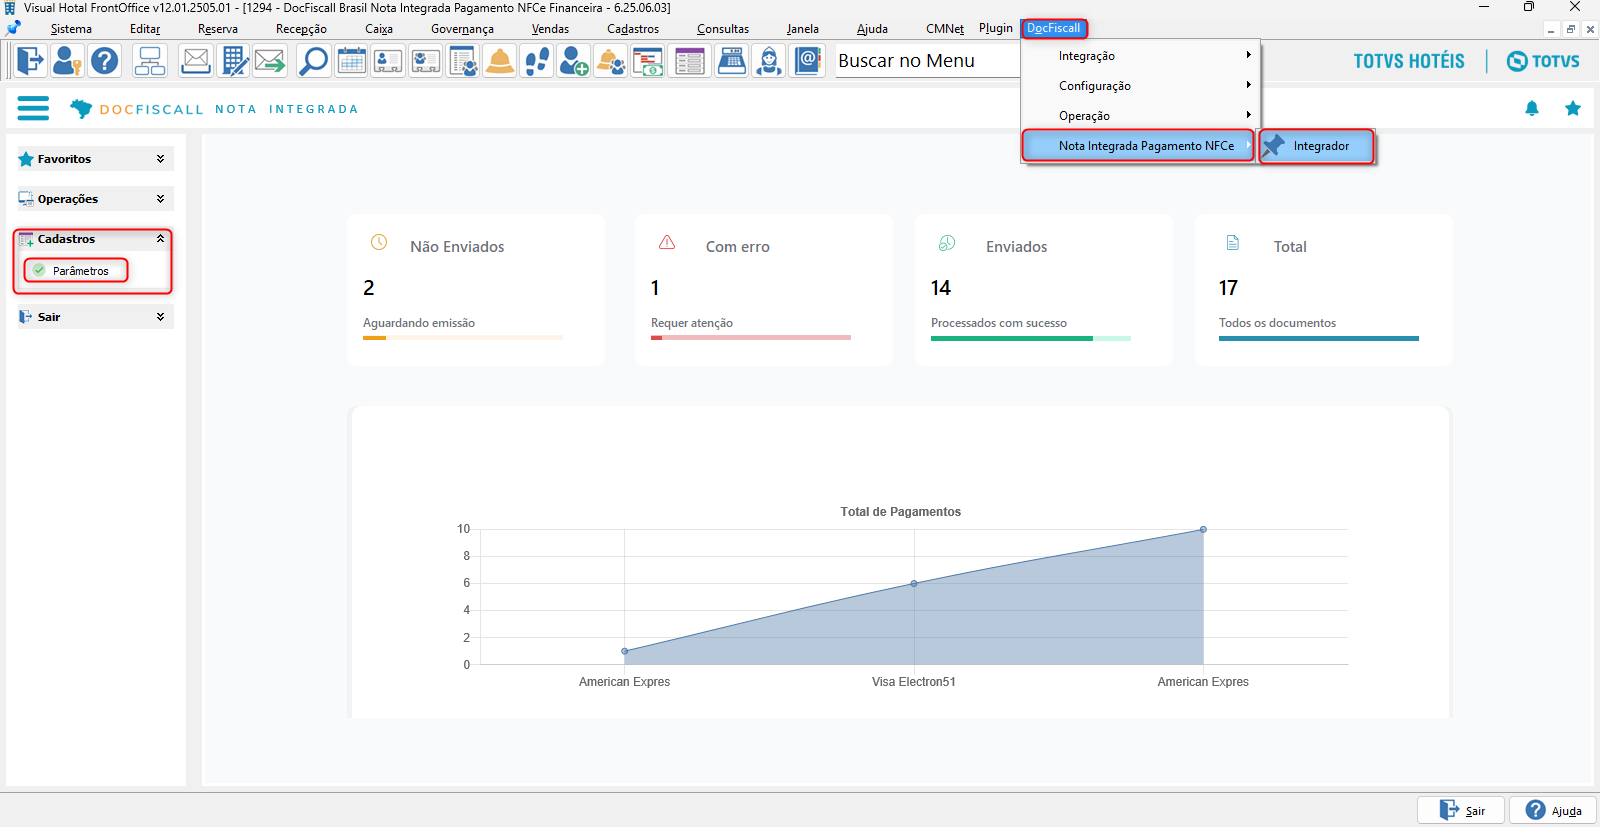Open the DocFiscall menu
This screenshot has width=1600, height=828.
pos(1054,28)
